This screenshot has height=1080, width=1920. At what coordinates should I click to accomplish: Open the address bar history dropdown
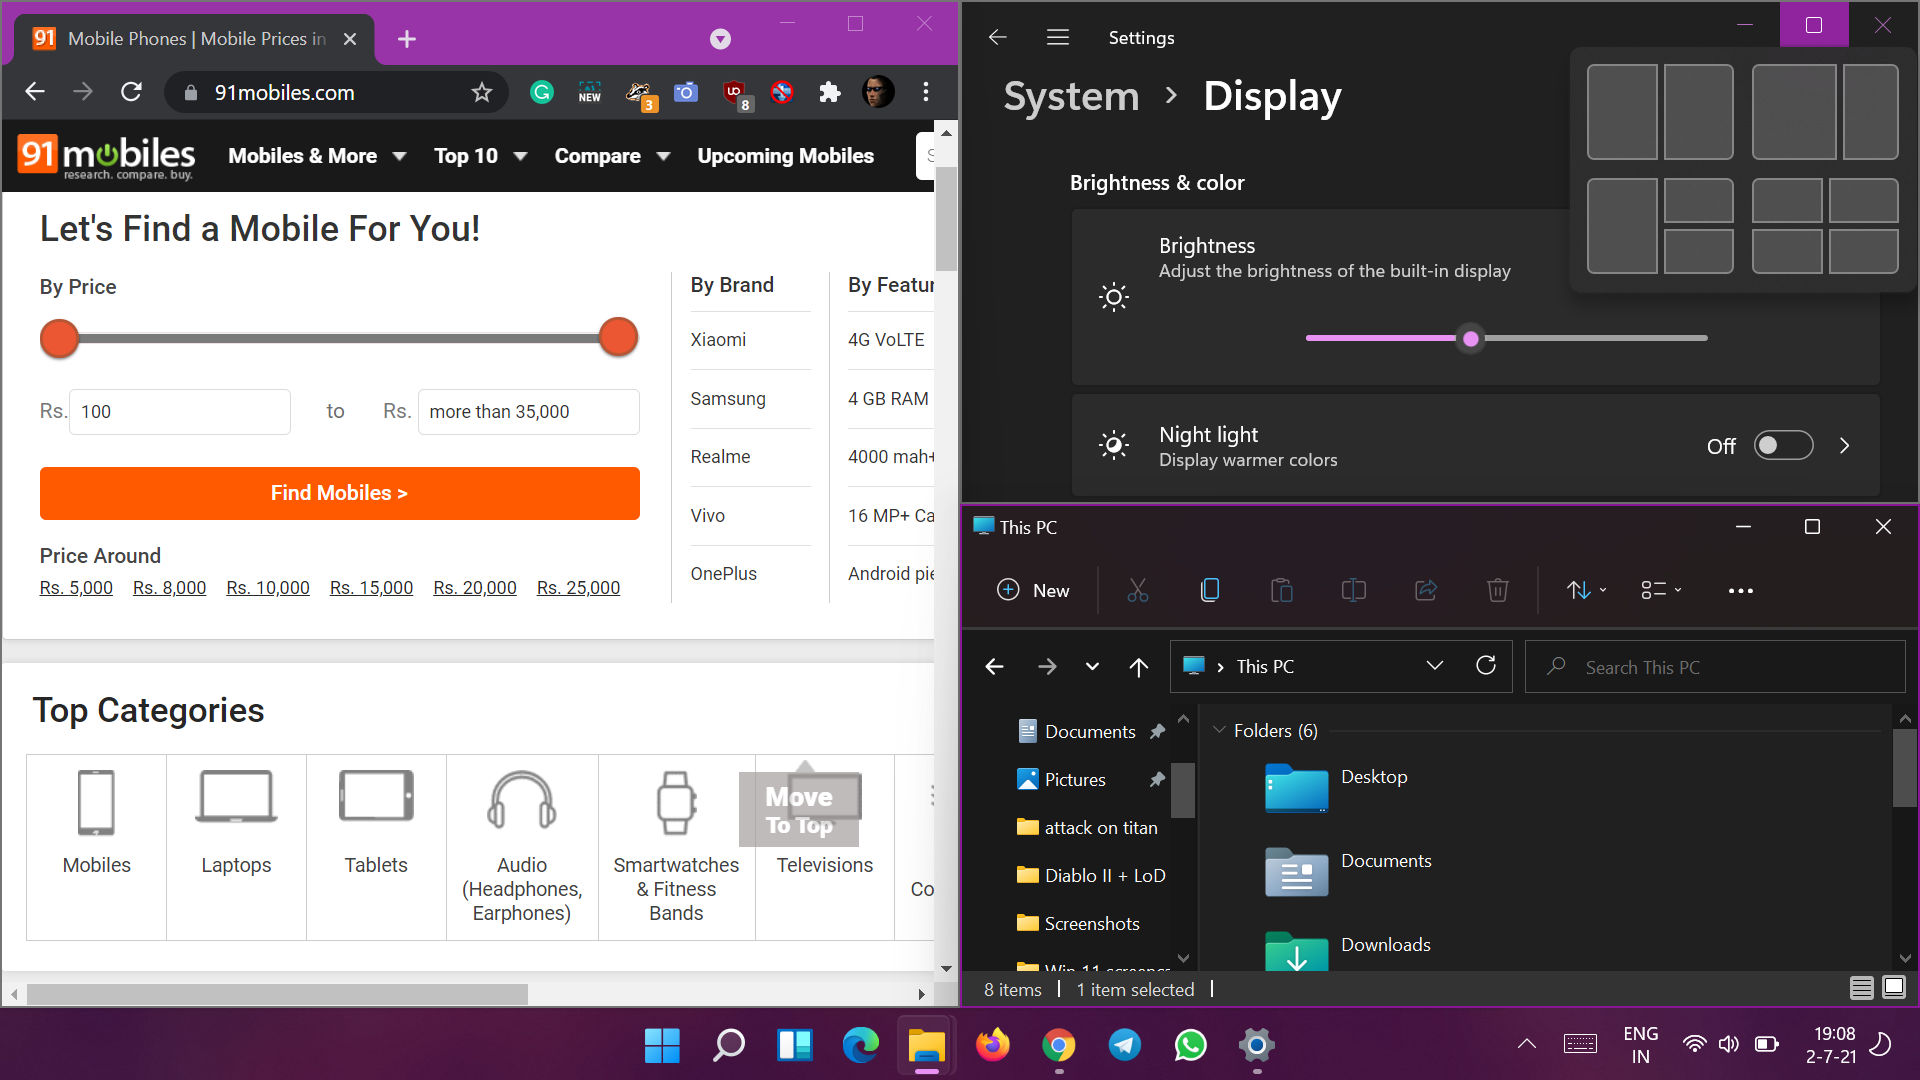(1434, 666)
